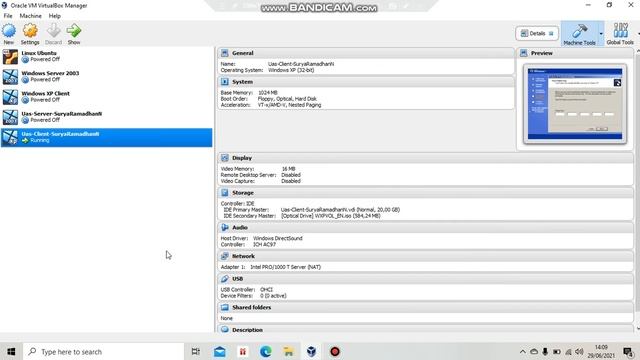Screen dimensions: 640x360
Task: Show hidden tray icons chevron
Action: pos(522,351)
